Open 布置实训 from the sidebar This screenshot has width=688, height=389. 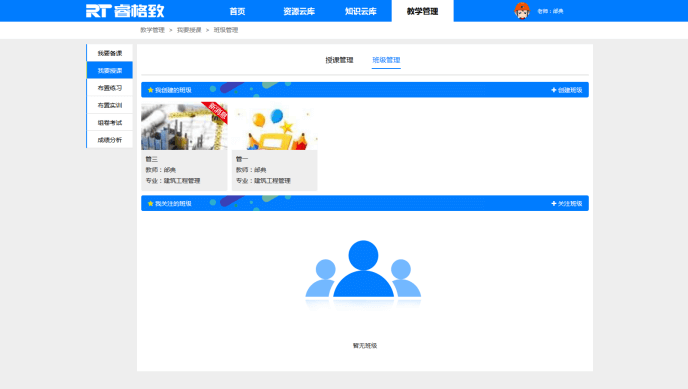coord(110,105)
